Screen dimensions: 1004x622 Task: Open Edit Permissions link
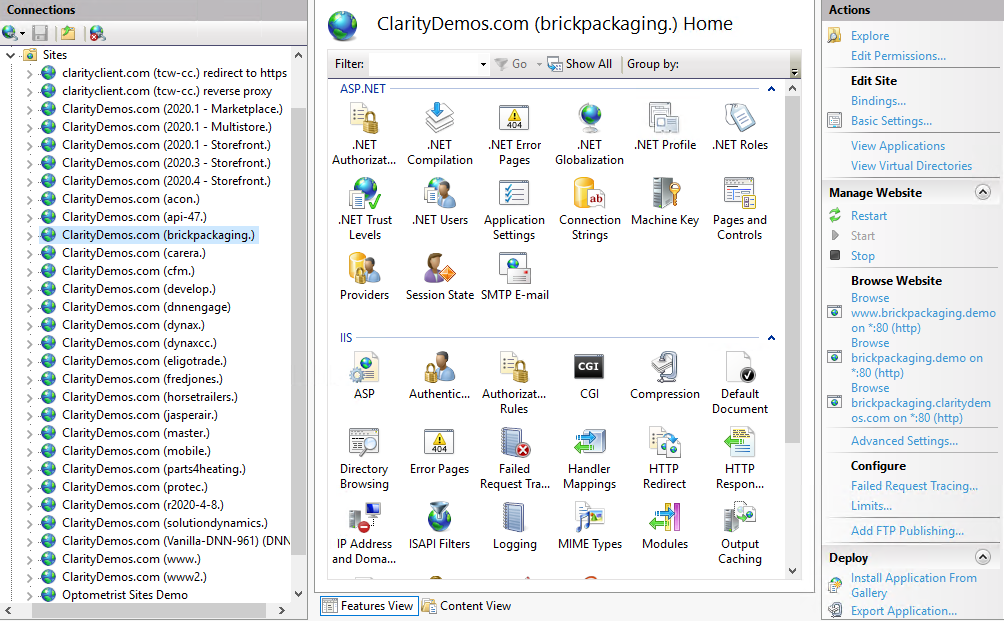click(898, 56)
